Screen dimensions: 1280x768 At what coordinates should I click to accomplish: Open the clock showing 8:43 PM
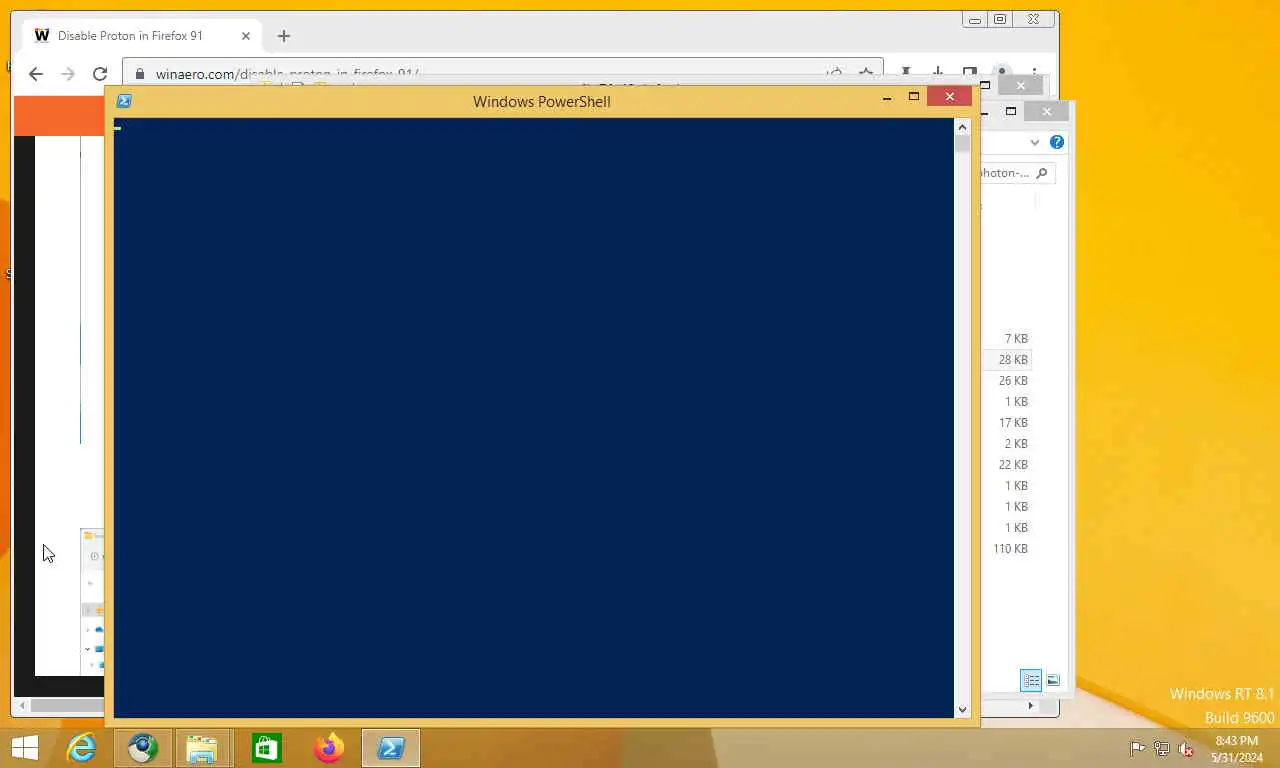[x=1237, y=749]
